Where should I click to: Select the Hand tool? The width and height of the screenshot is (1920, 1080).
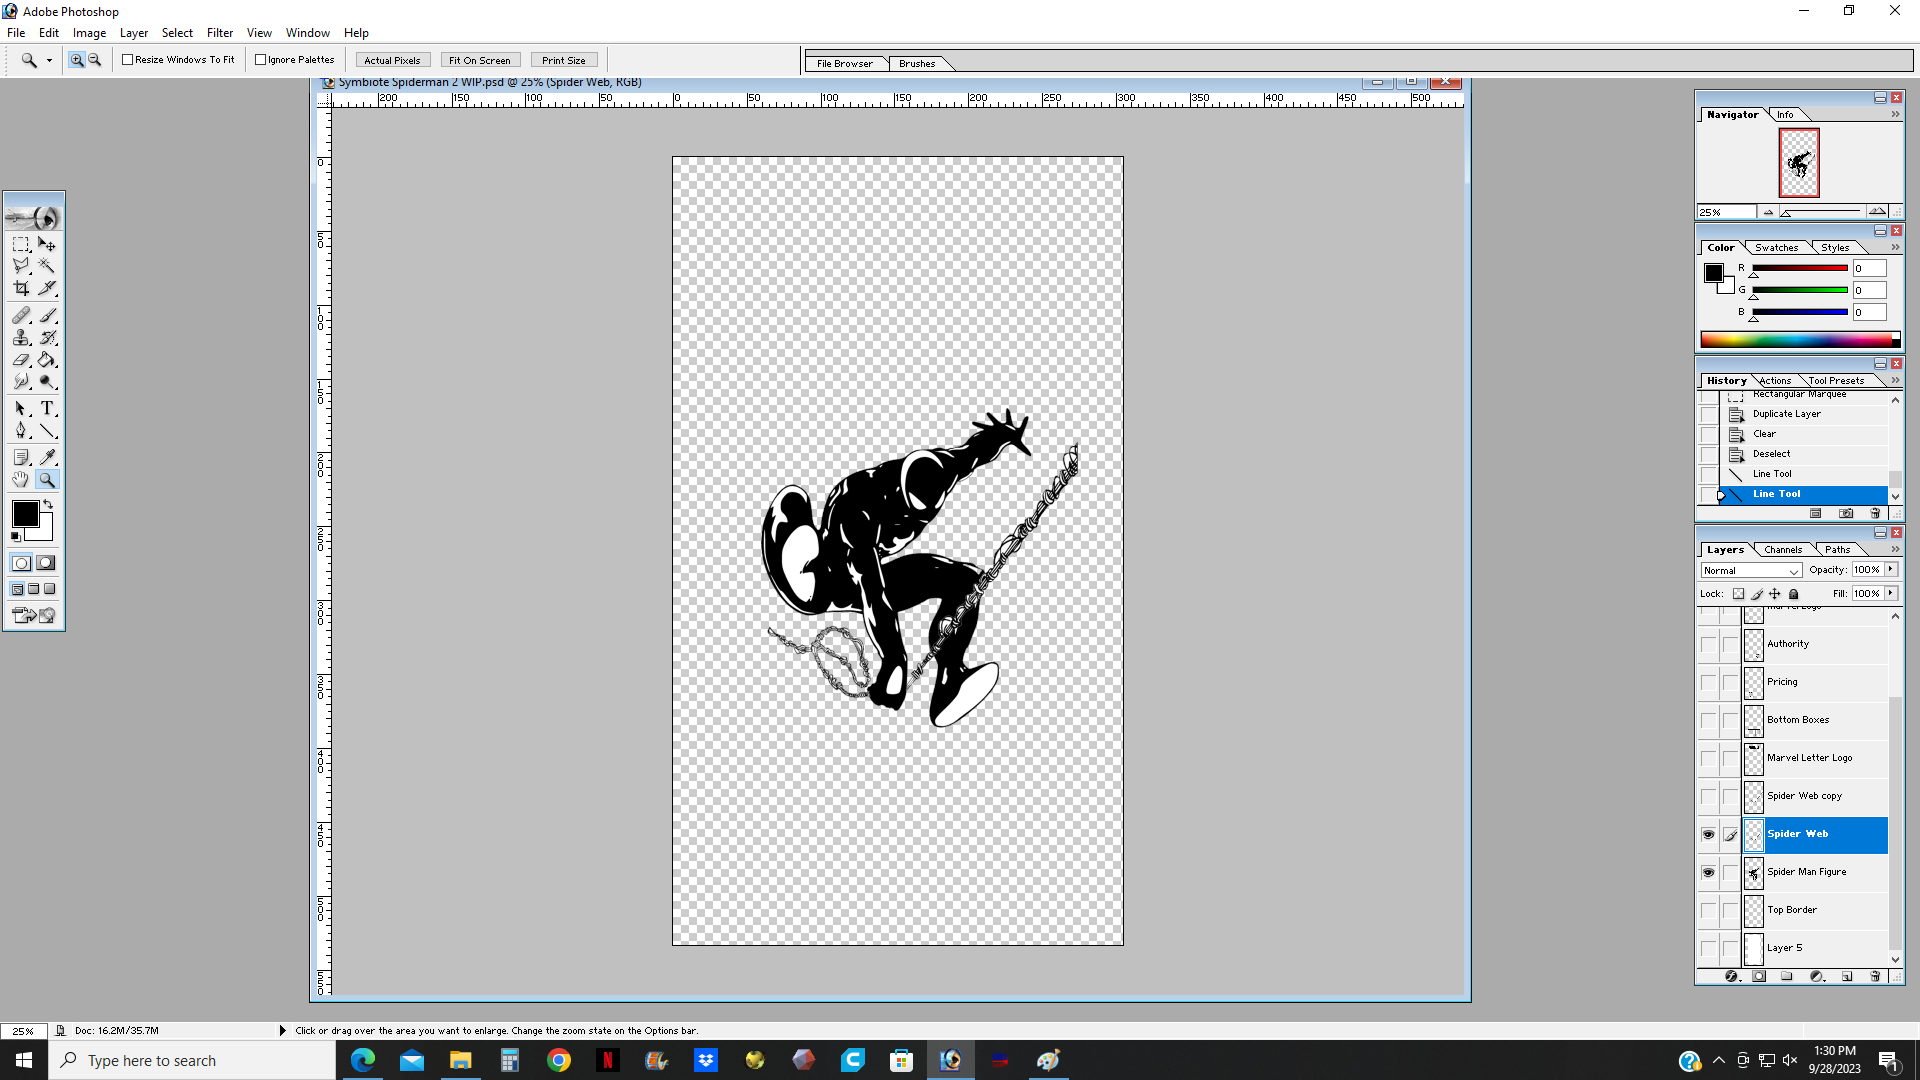click(x=20, y=480)
